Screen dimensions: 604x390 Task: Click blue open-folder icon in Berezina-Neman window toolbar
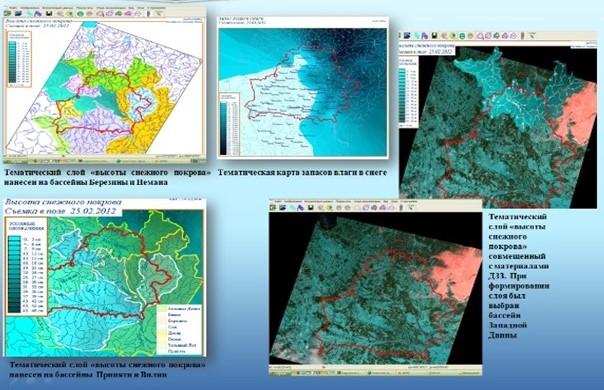pos(18,13)
